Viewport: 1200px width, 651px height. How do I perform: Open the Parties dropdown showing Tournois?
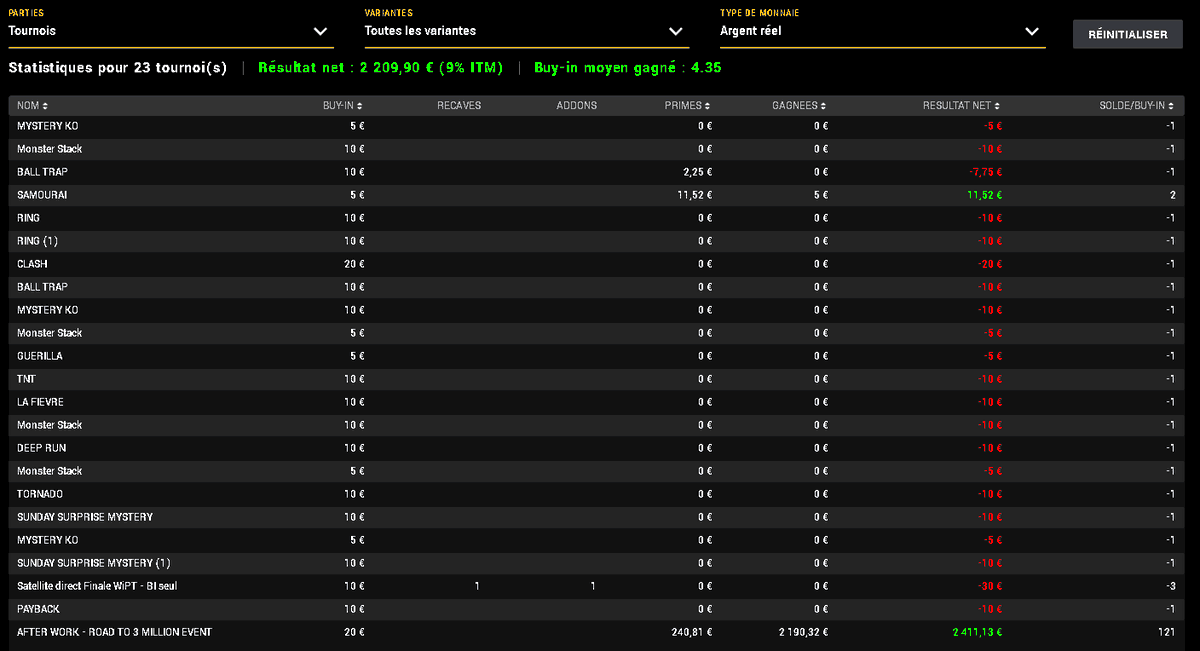pyautogui.click(x=169, y=31)
